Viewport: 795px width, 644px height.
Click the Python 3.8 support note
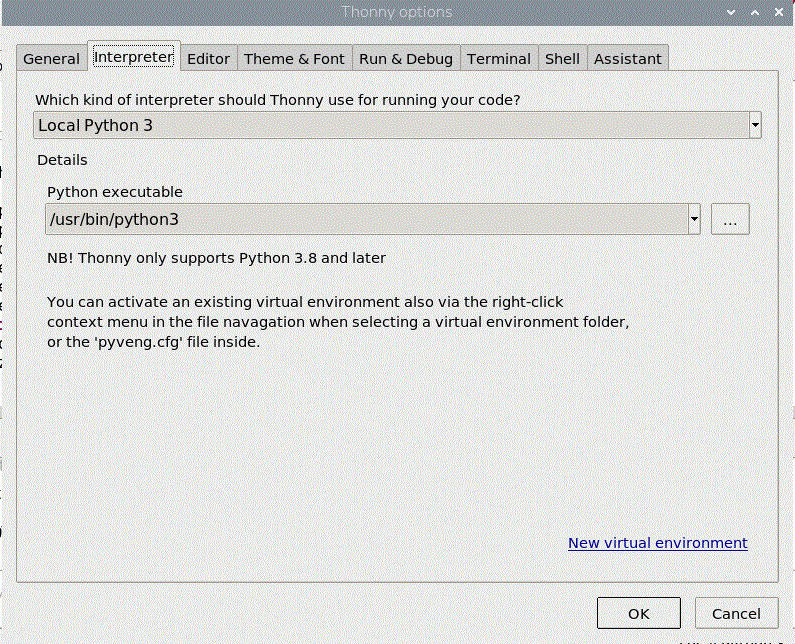(216, 258)
